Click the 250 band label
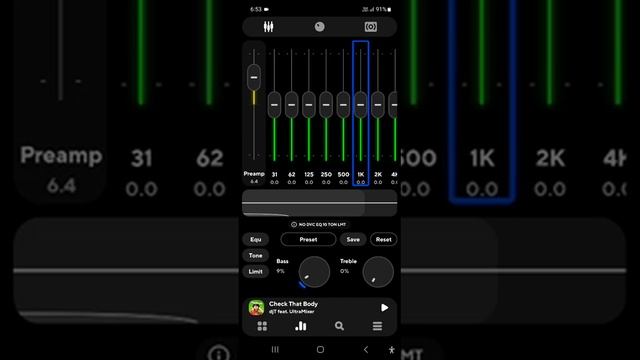The image size is (640, 360). click(326, 174)
